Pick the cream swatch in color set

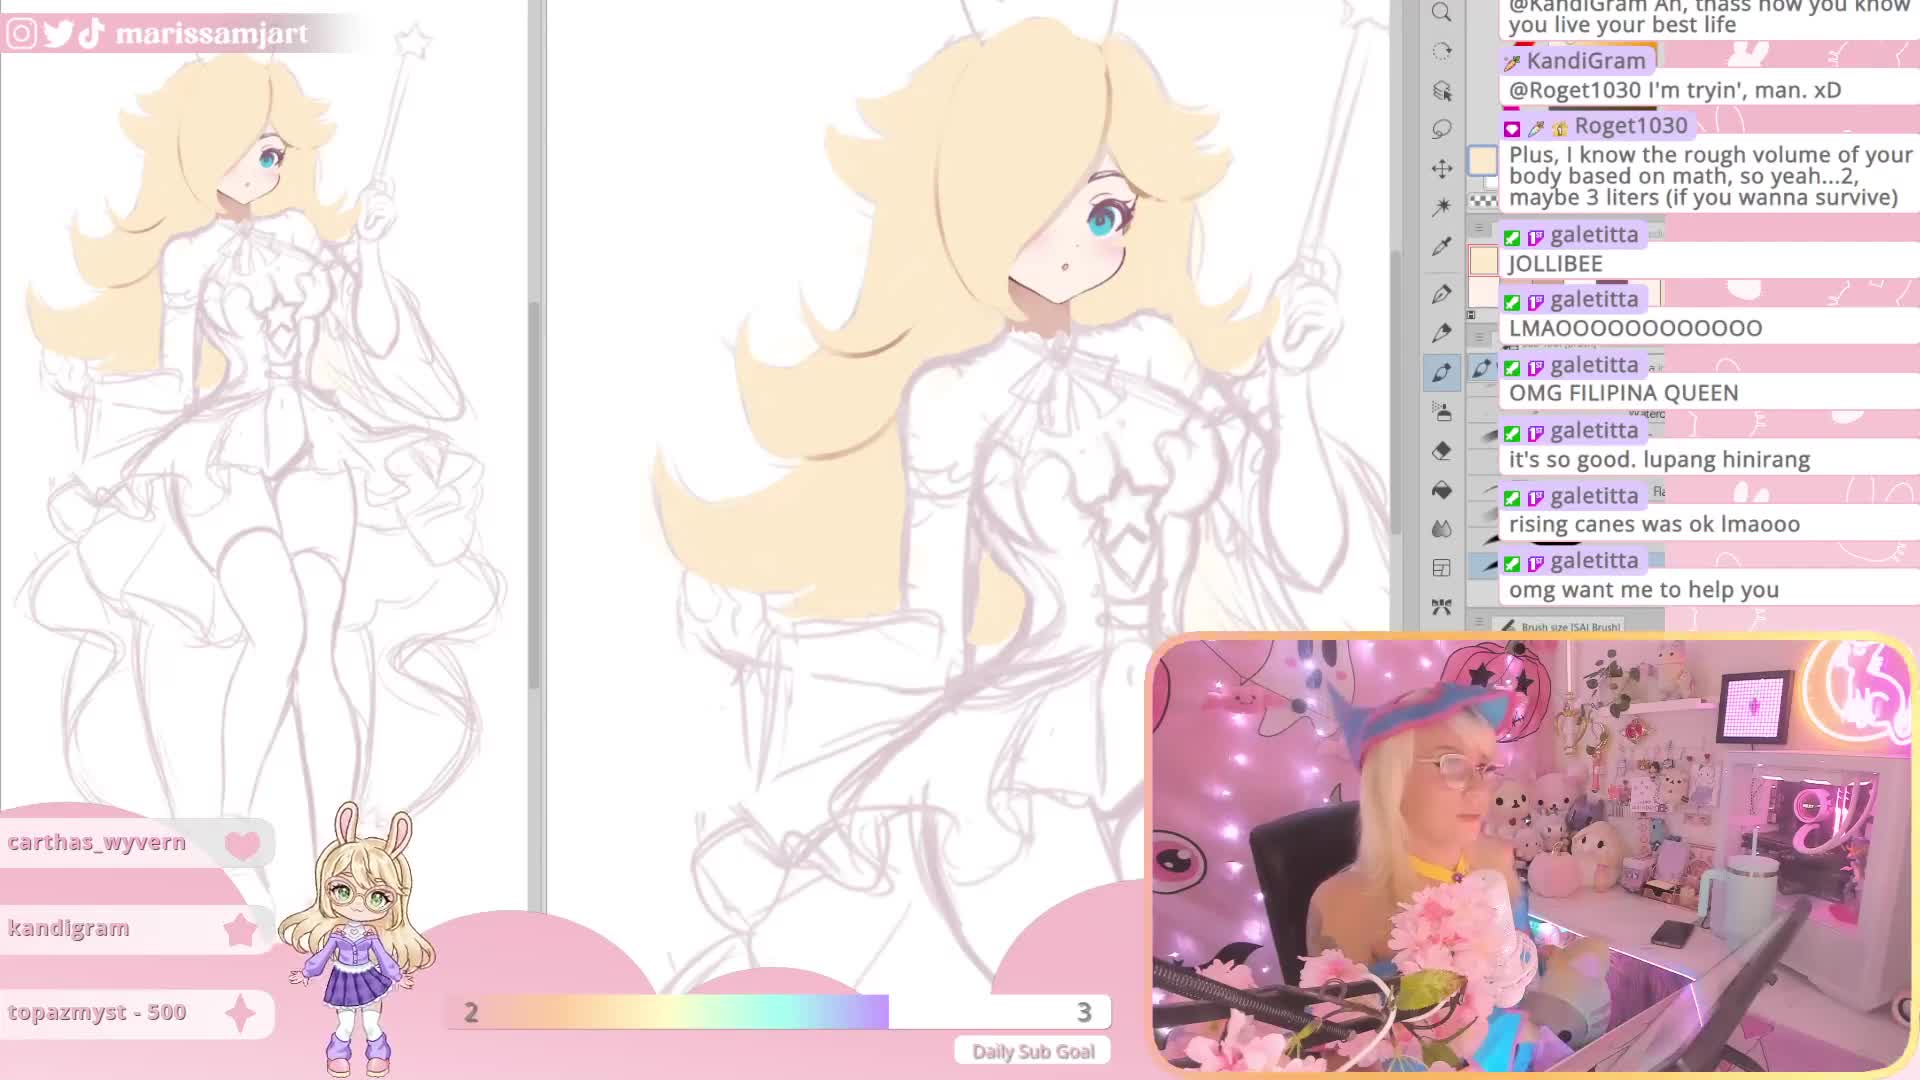[1483, 261]
